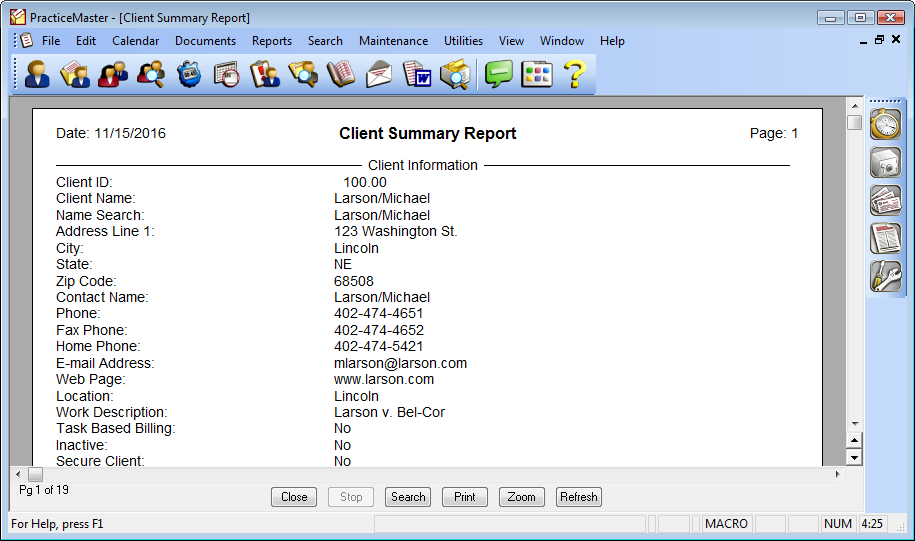
Task: Click the blue timer stopwatch toolbar icon
Action: click(x=189, y=75)
